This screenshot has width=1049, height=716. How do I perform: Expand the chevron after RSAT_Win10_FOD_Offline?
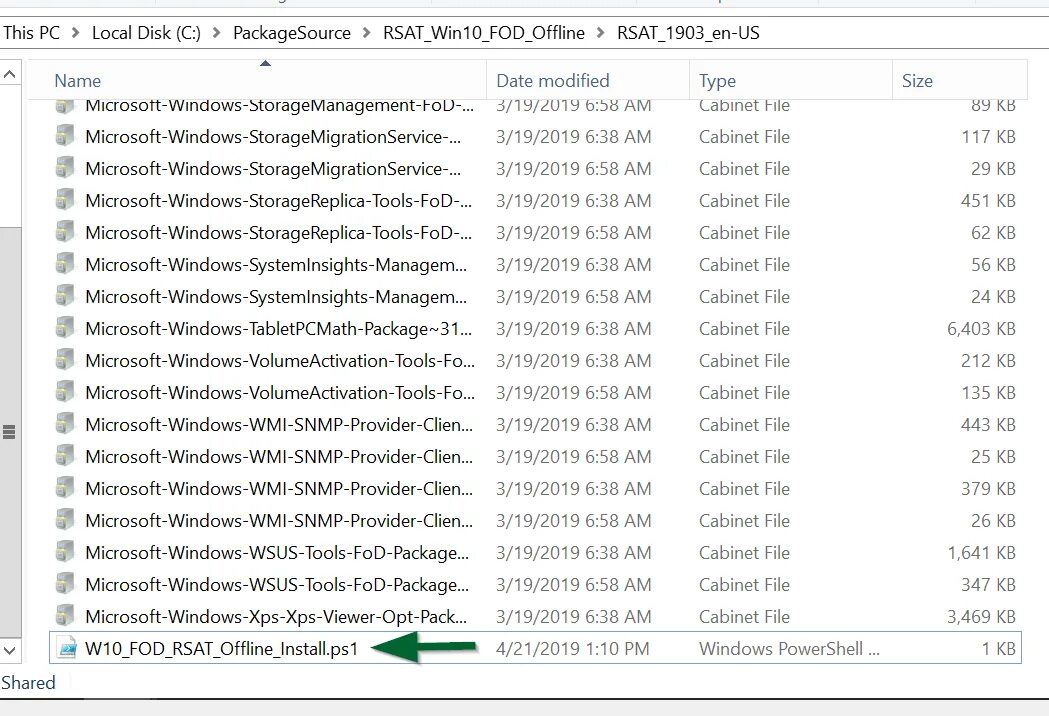click(x=600, y=33)
